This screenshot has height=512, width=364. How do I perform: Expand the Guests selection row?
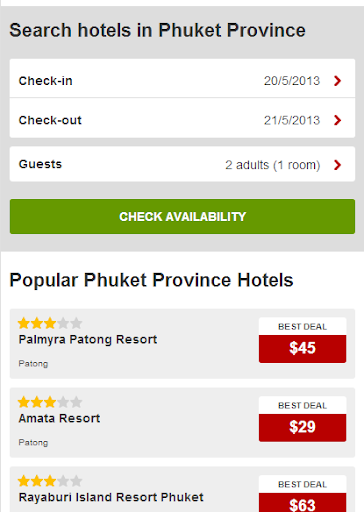[182, 164]
